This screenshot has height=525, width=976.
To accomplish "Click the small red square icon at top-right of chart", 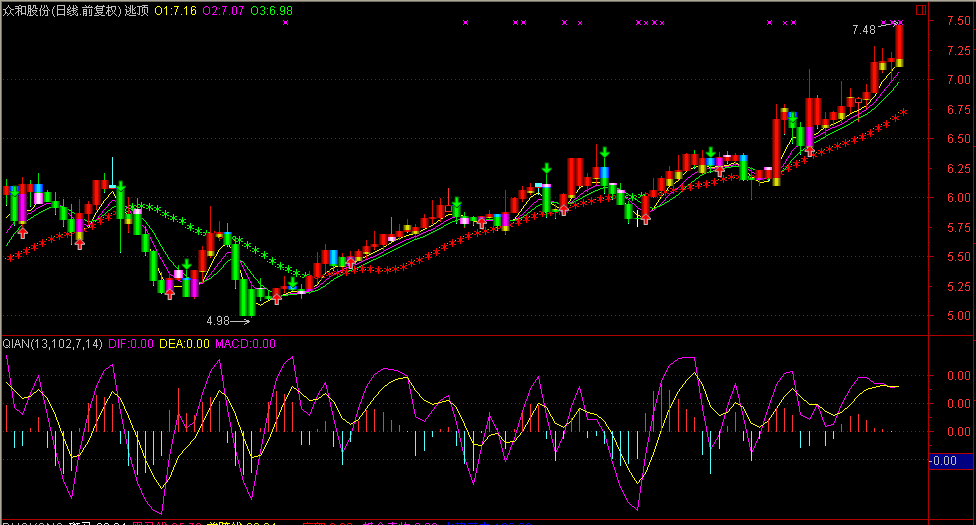I will pyautogui.click(x=921, y=10).
